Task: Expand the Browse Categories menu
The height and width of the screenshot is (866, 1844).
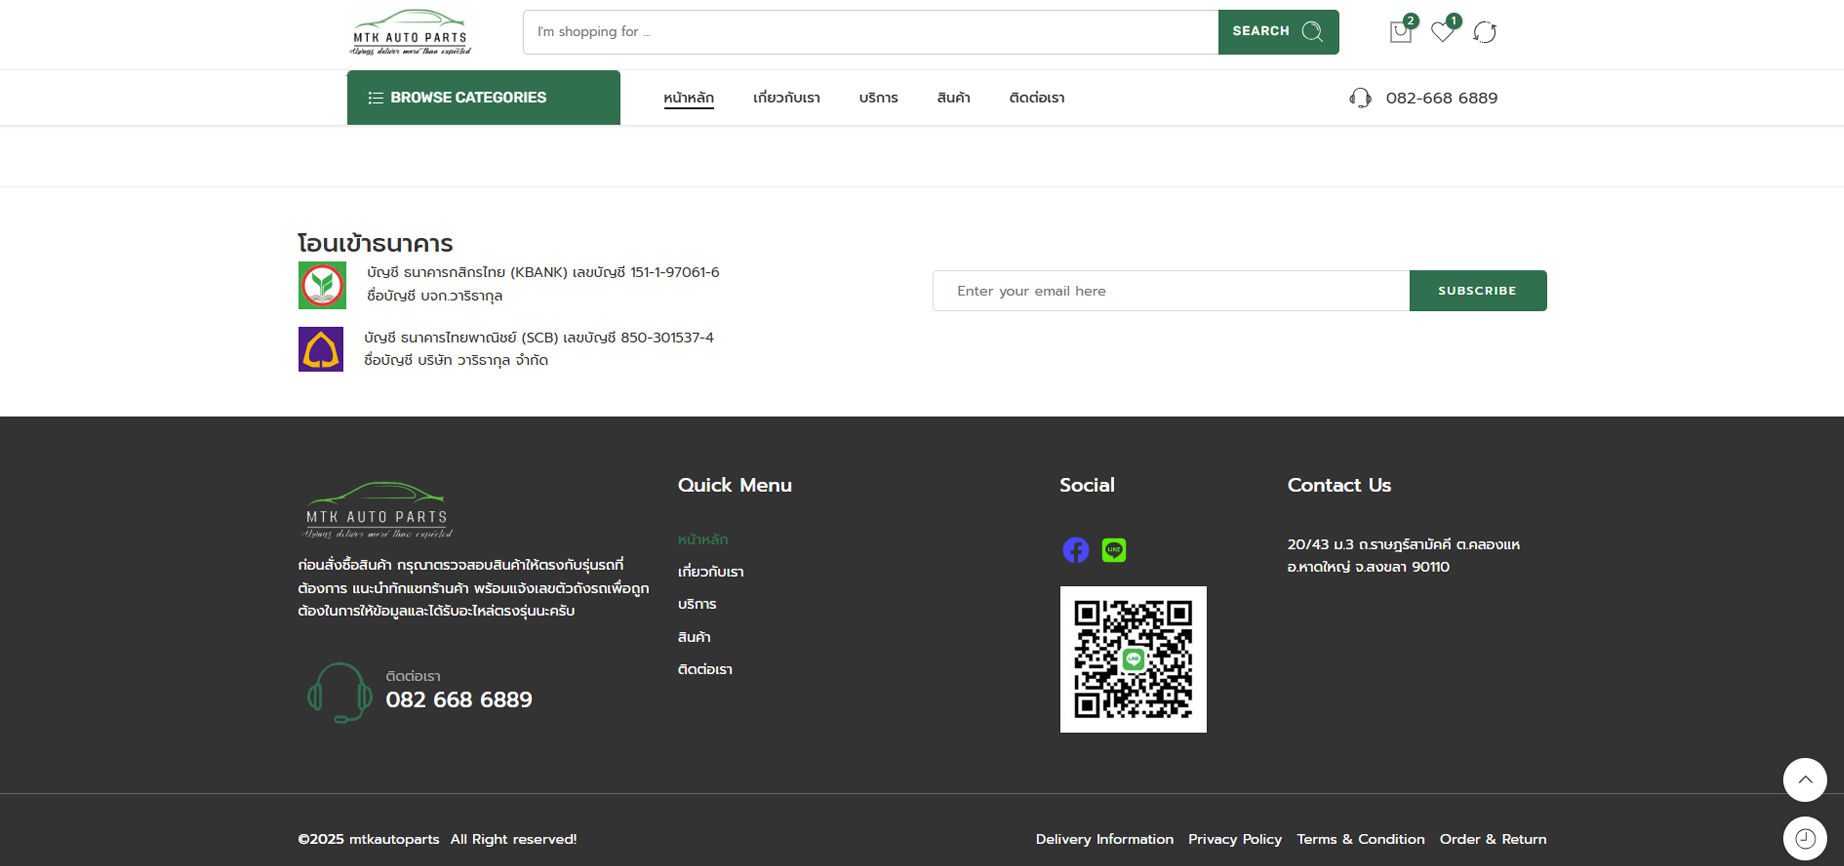Action: (483, 98)
